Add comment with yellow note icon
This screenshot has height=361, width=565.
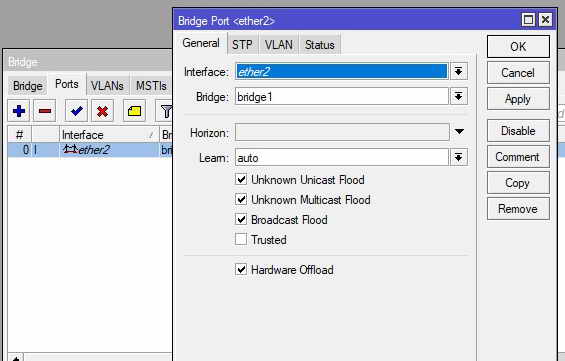pyautogui.click(x=134, y=111)
